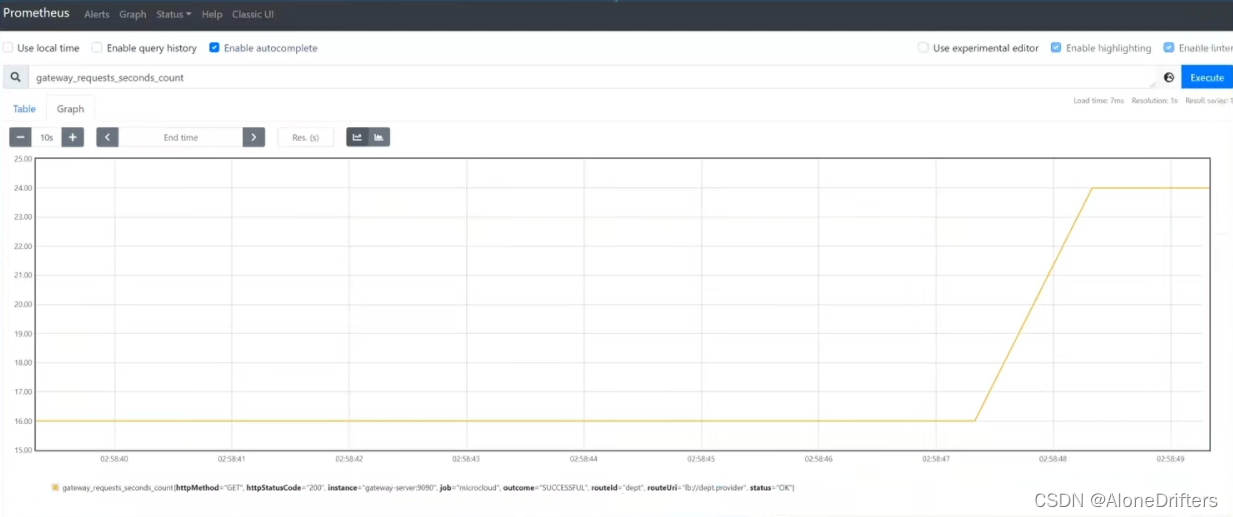1233x517 pixels.
Task: Go to Prometheus home via the brand link
Action: coord(36,14)
